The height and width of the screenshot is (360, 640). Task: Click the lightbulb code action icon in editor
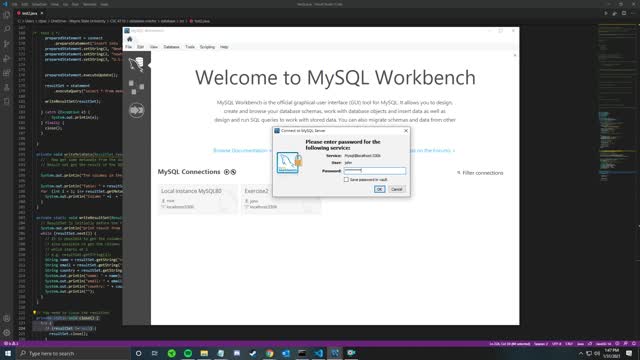(x=35, y=313)
